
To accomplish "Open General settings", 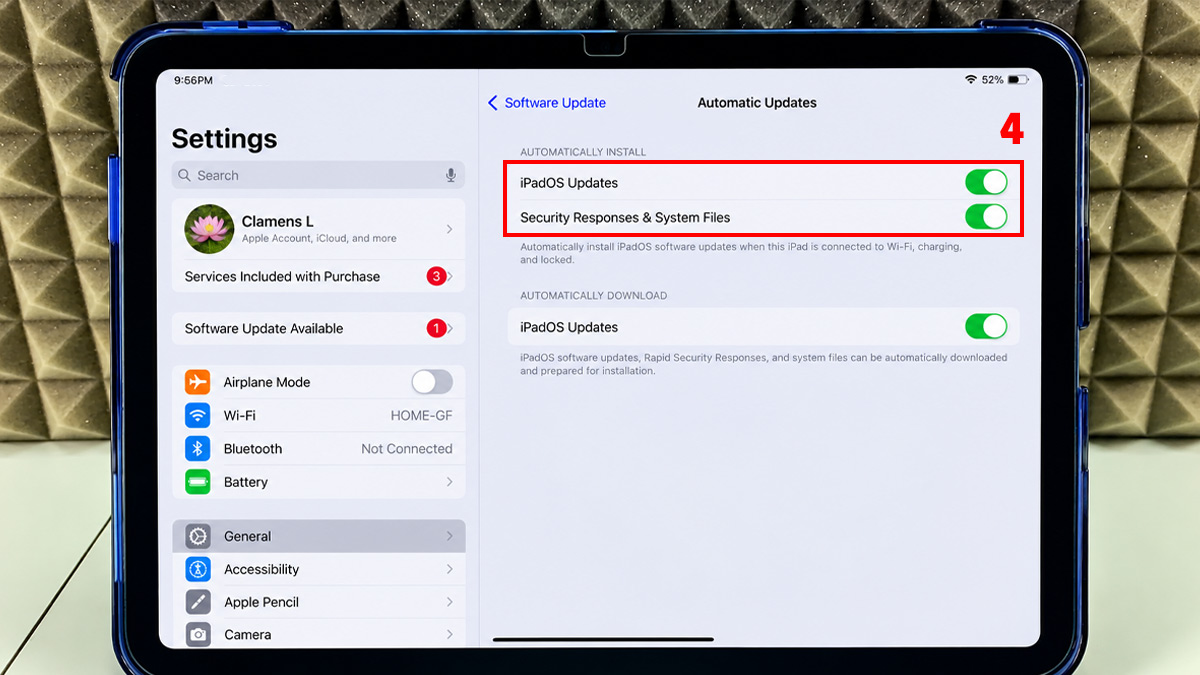I will click(319, 536).
